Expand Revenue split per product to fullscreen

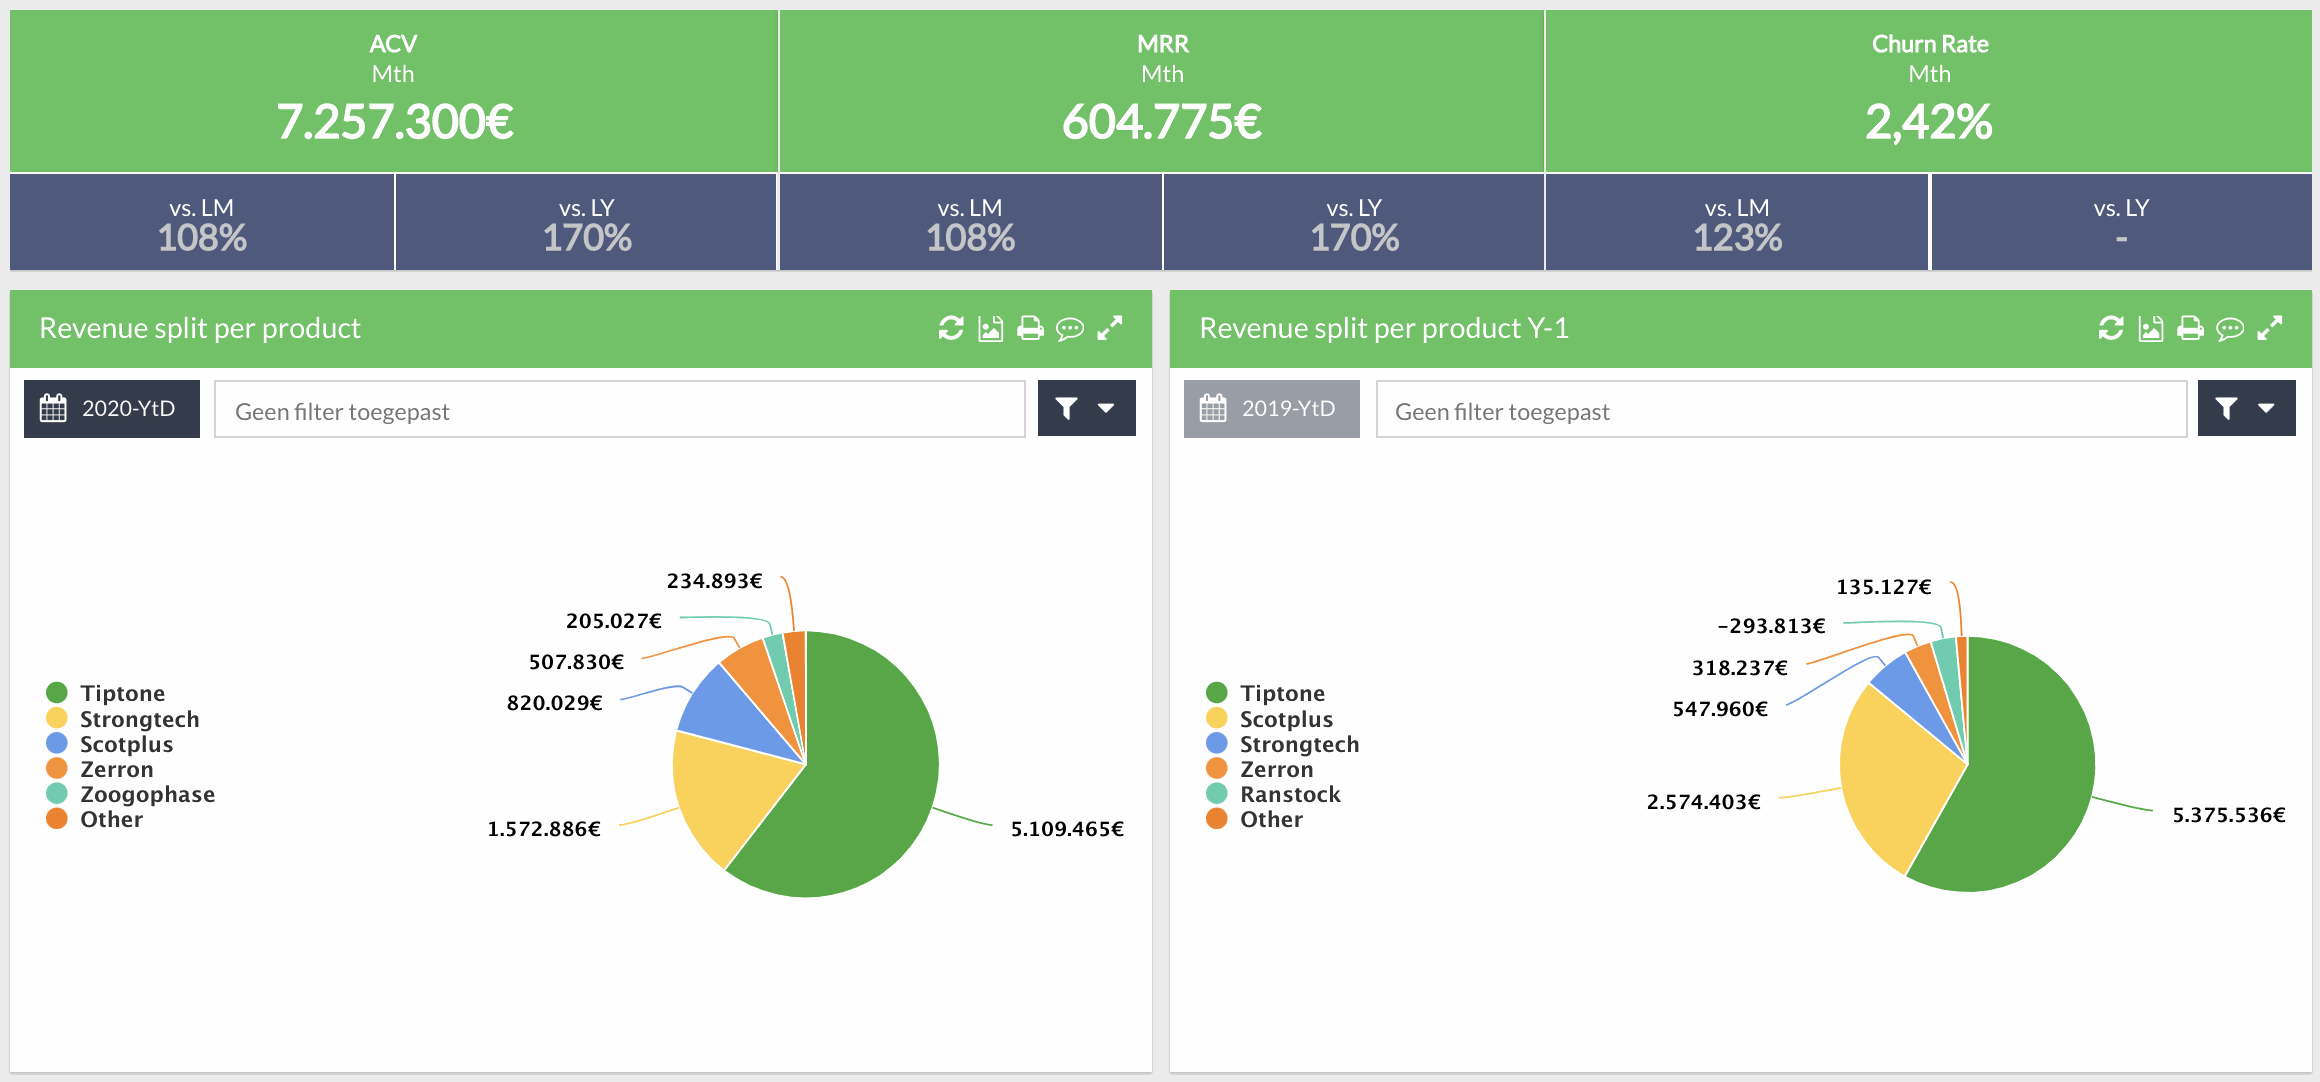click(1110, 328)
